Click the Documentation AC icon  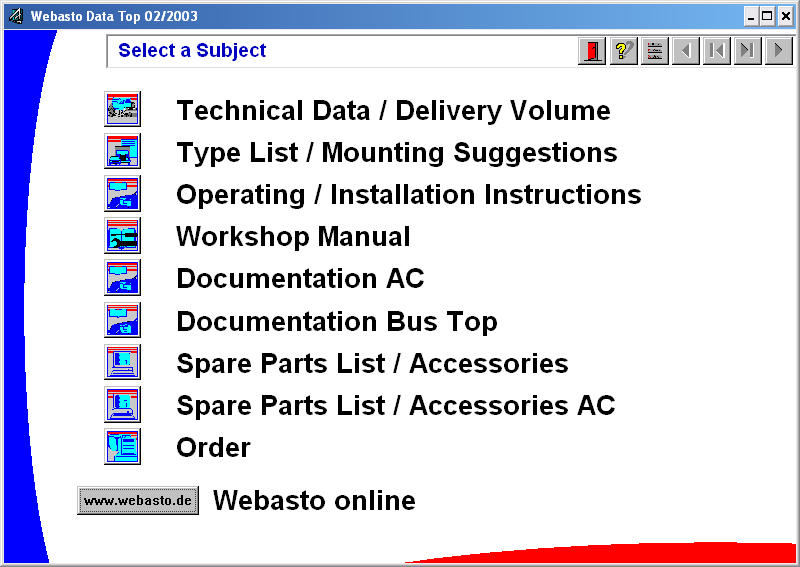[122, 278]
